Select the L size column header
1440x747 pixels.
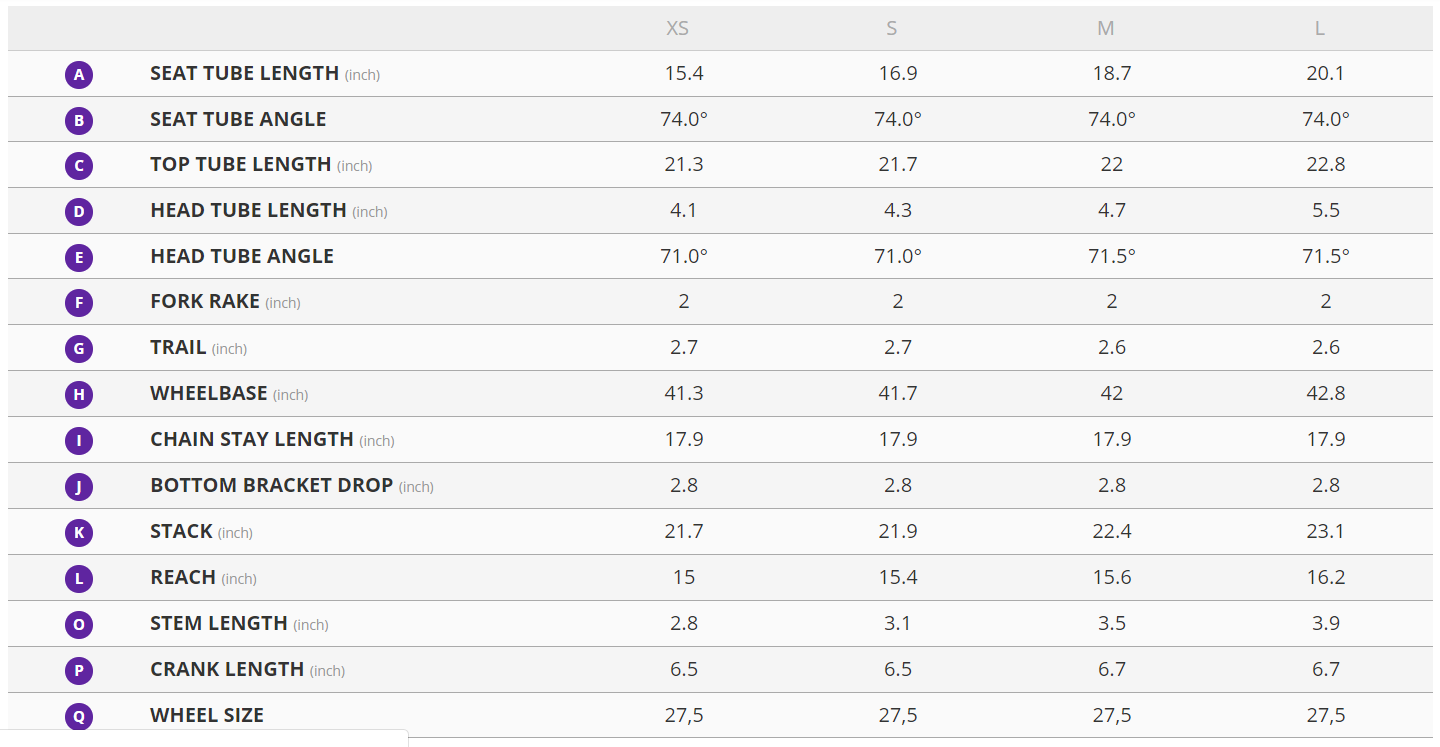coord(1320,29)
